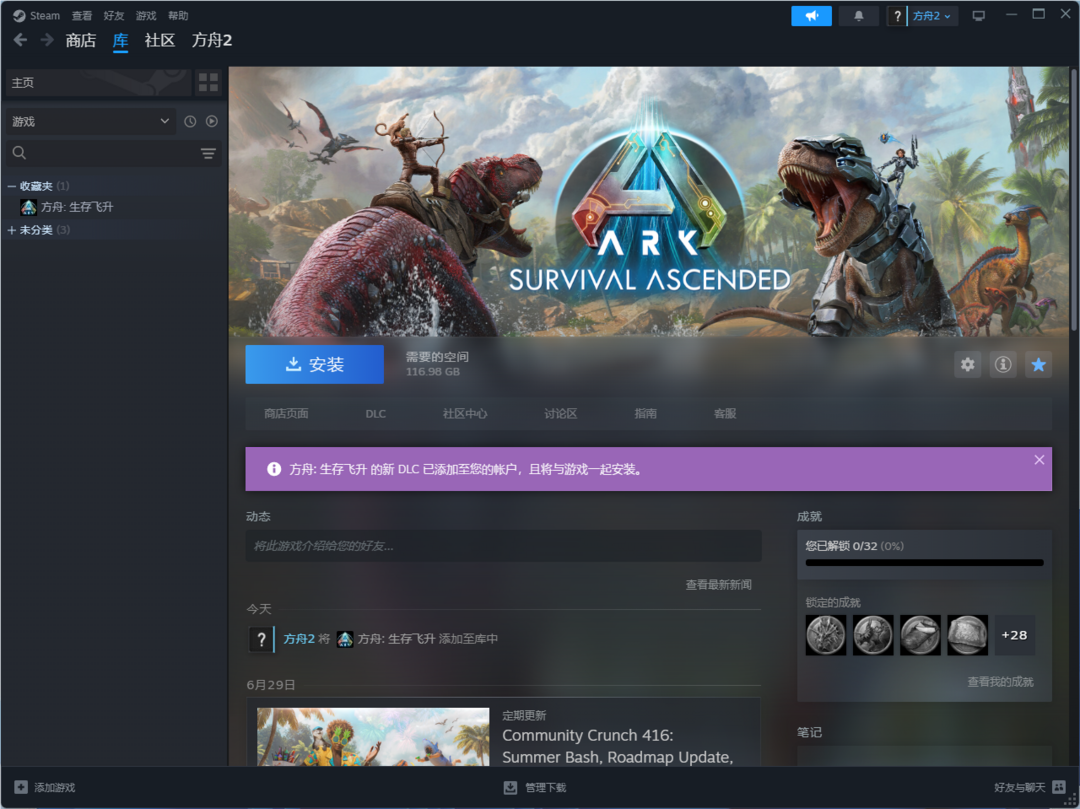1080x809 pixels.
Task: Click the blue 安装 button
Action: pyautogui.click(x=314, y=365)
